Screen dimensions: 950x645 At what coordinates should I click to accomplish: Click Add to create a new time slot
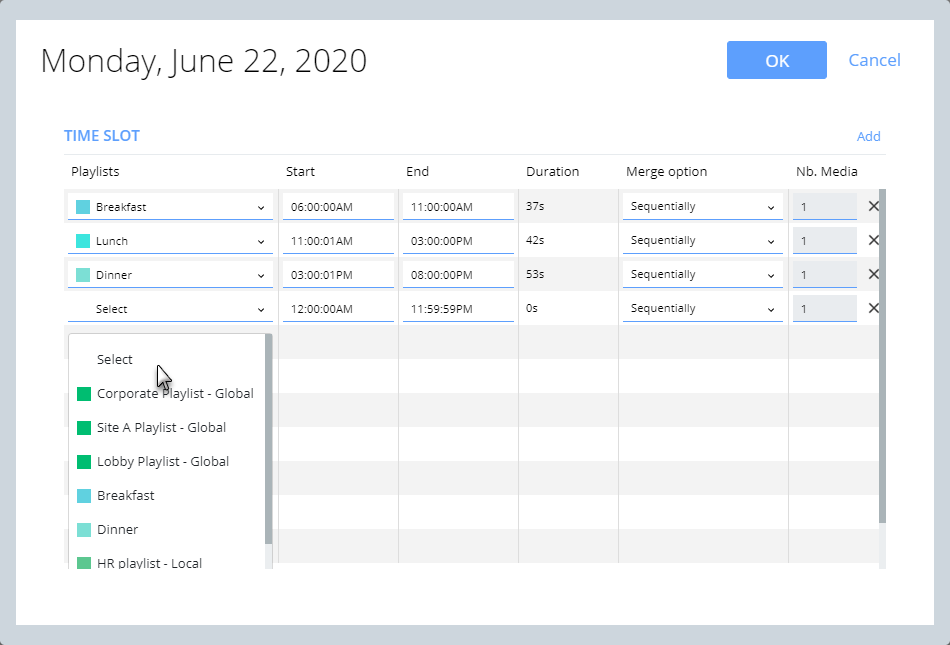868,136
